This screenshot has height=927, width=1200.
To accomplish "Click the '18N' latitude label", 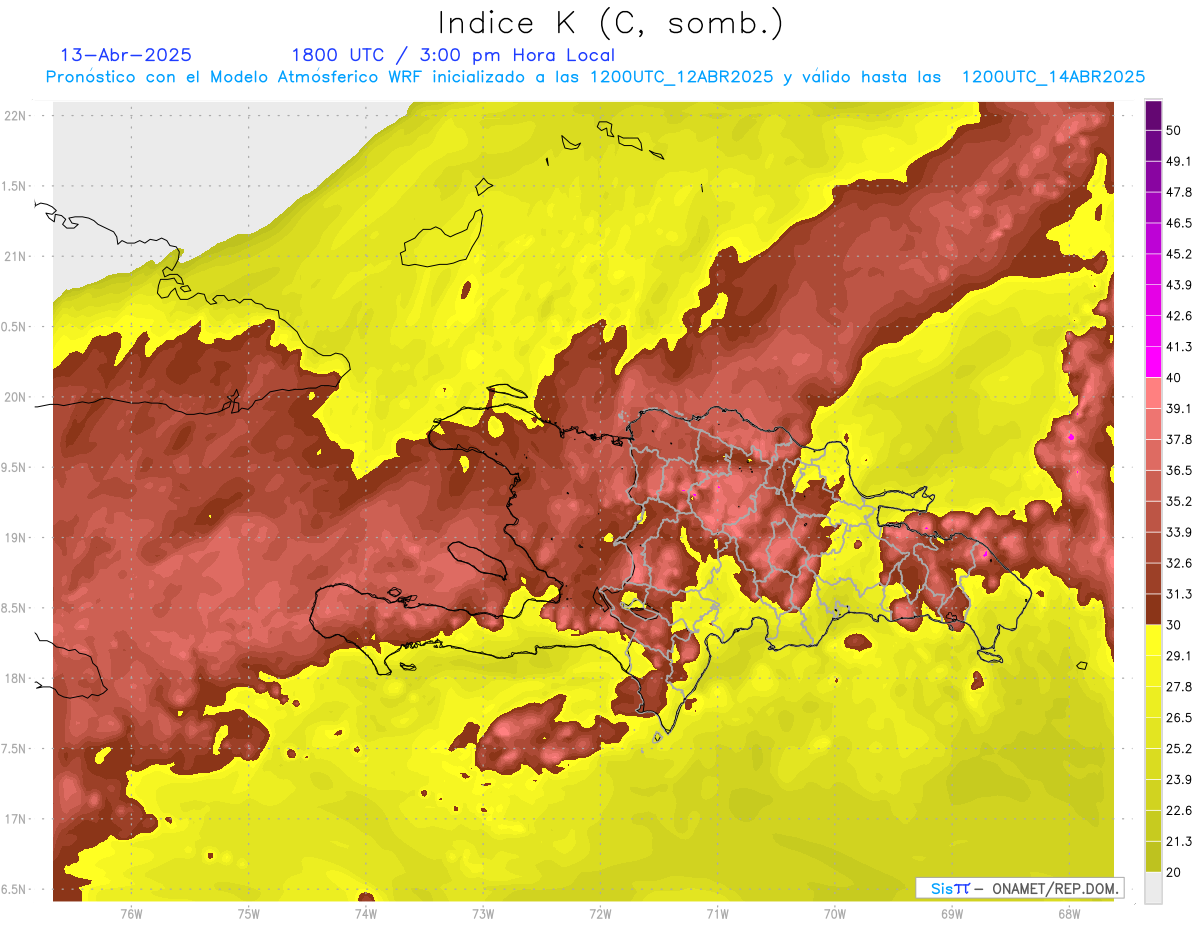I will coord(15,678).
